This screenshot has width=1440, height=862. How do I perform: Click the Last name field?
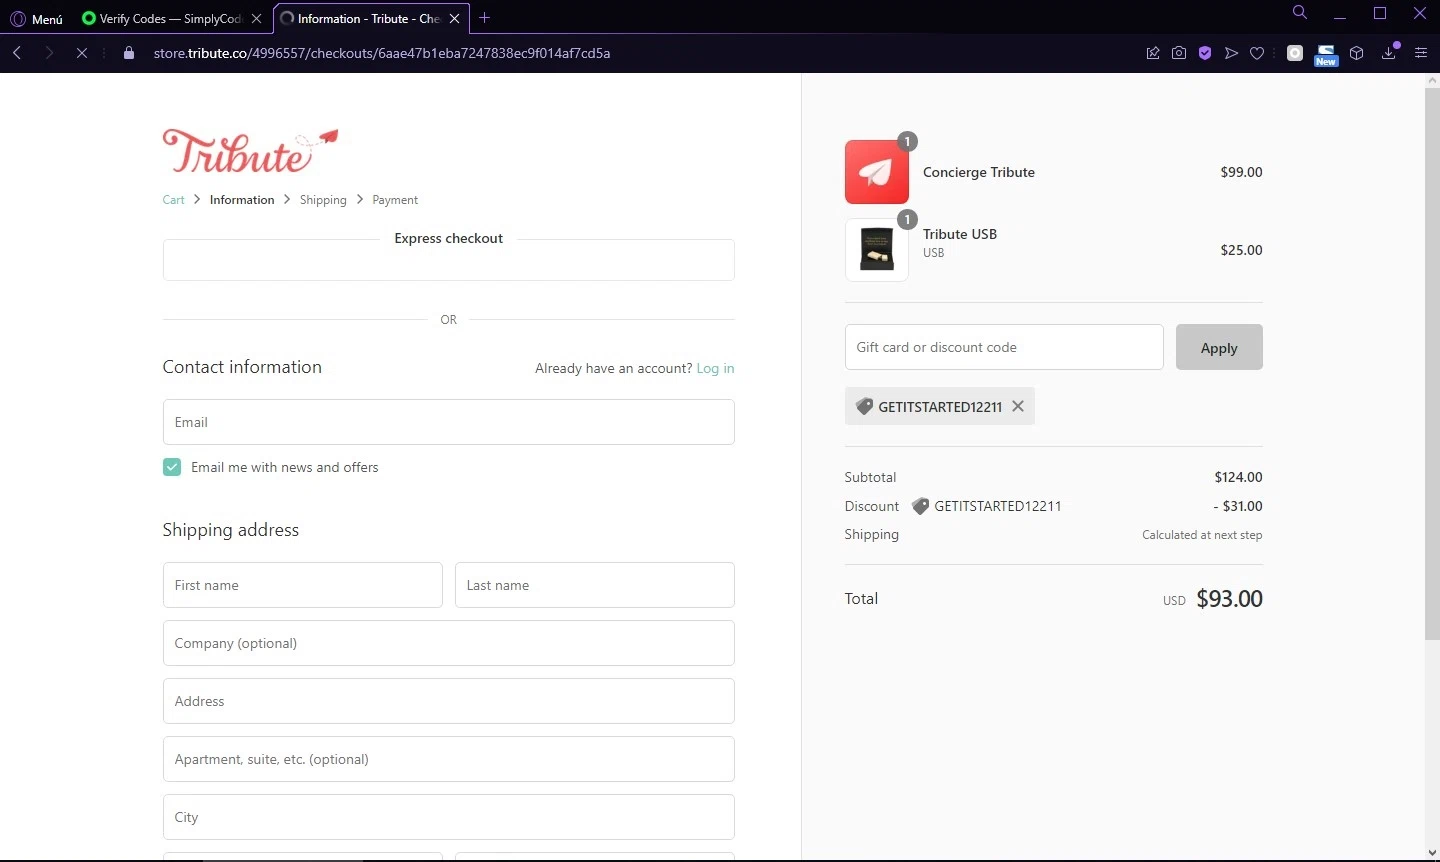pyautogui.click(x=594, y=585)
